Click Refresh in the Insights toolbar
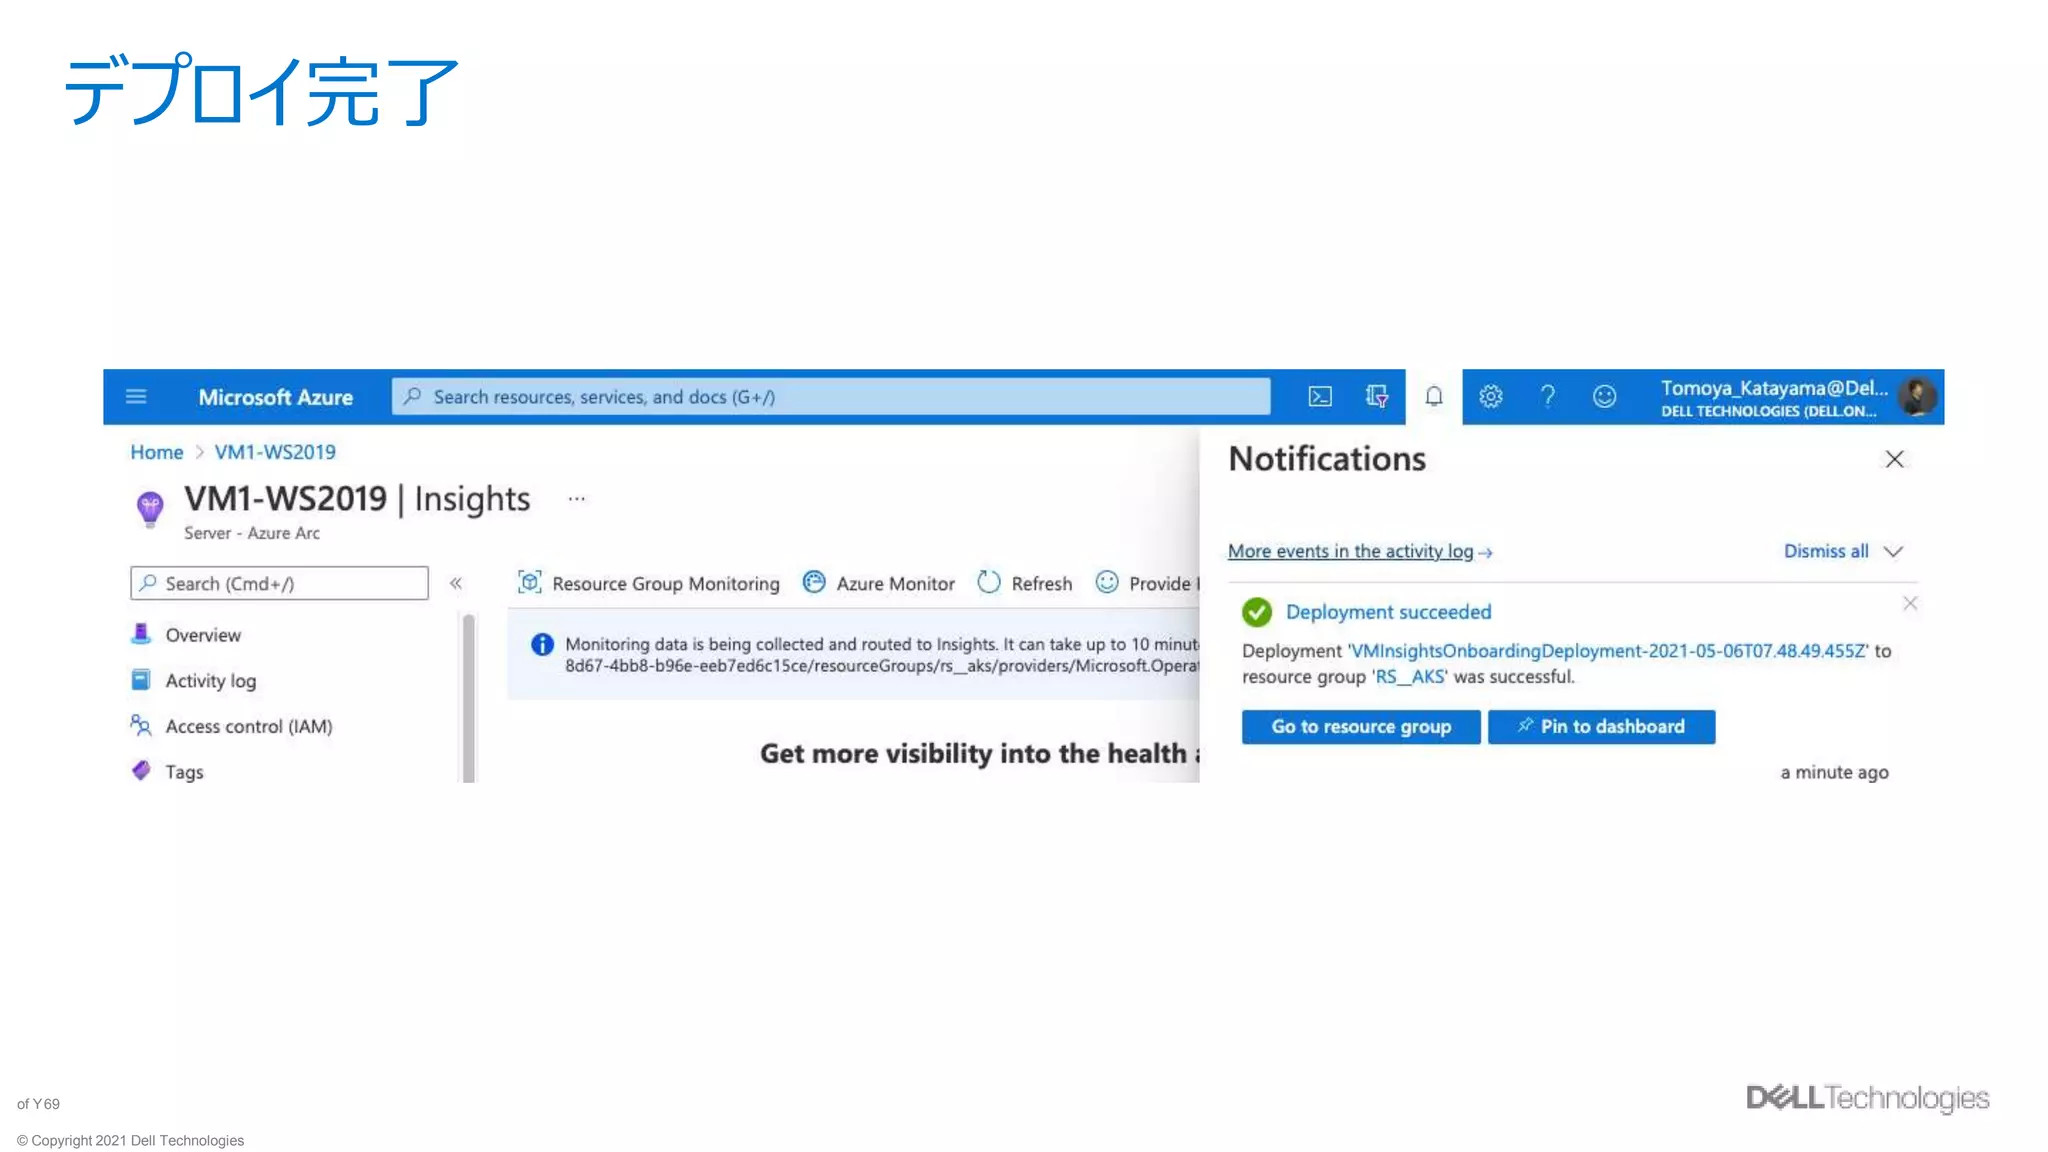Screen dimensions: 2048x1152 click(x=1025, y=583)
